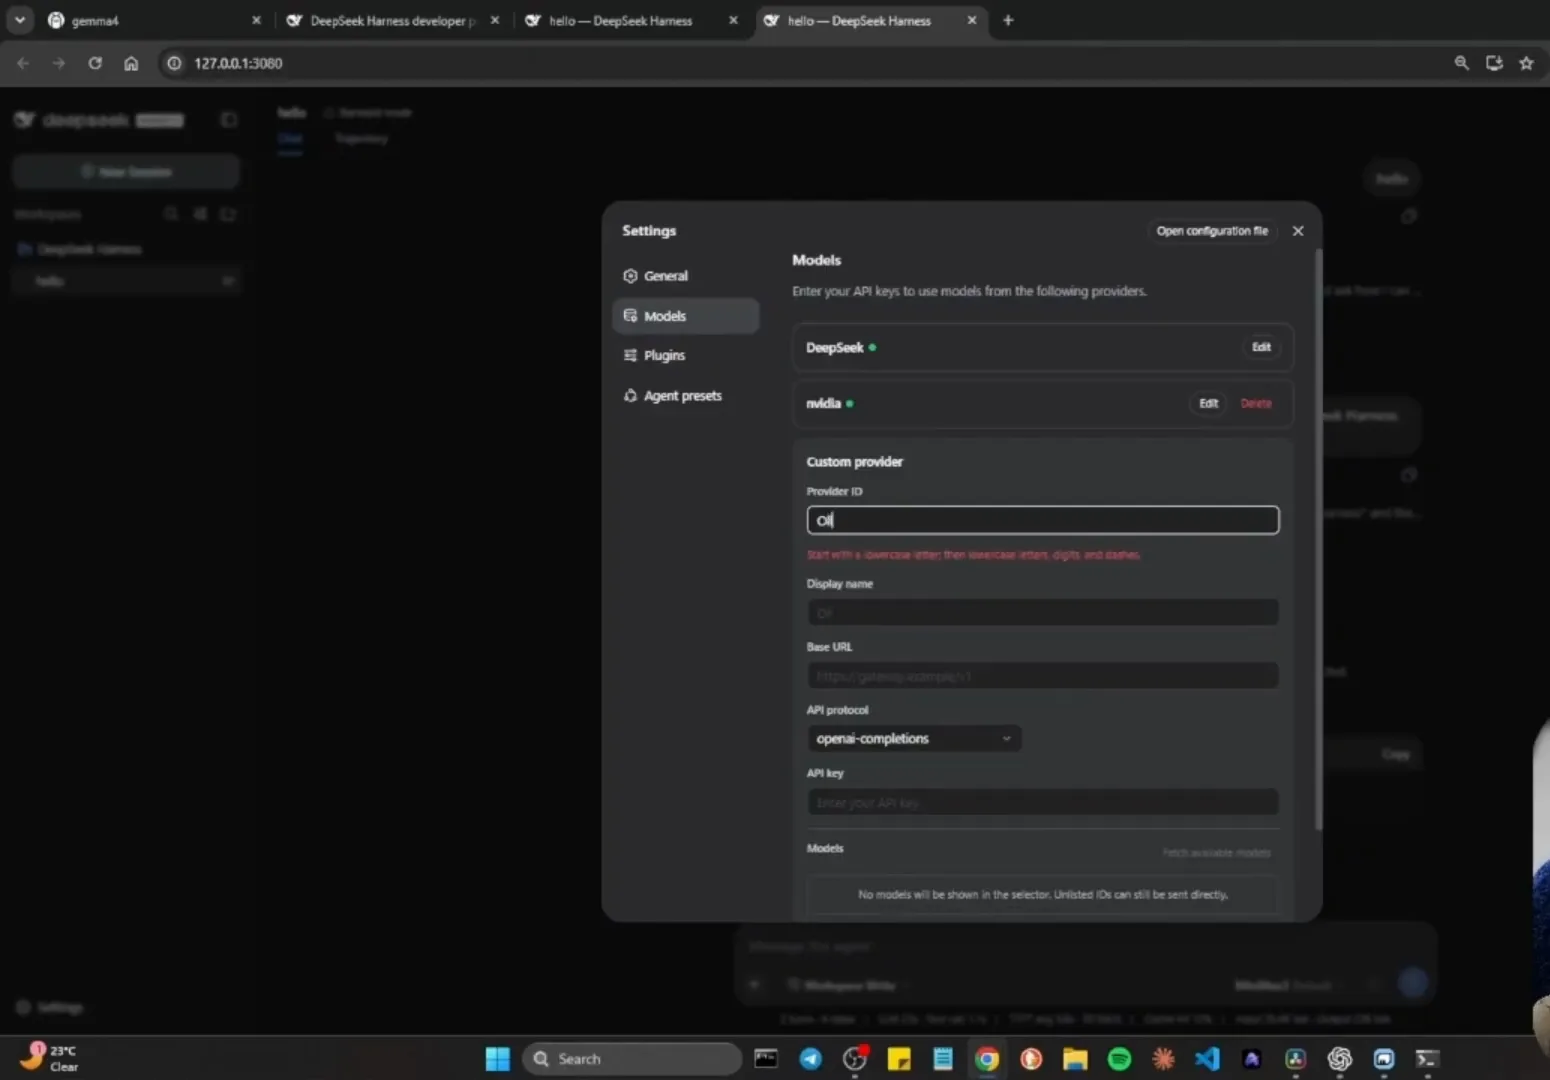Open Claude app from the taskbar

point(1163,1059)
